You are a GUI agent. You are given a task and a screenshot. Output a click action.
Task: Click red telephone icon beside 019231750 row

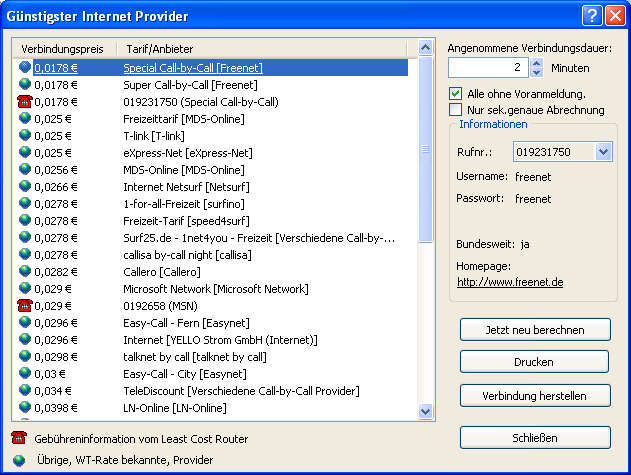[25, 101]
